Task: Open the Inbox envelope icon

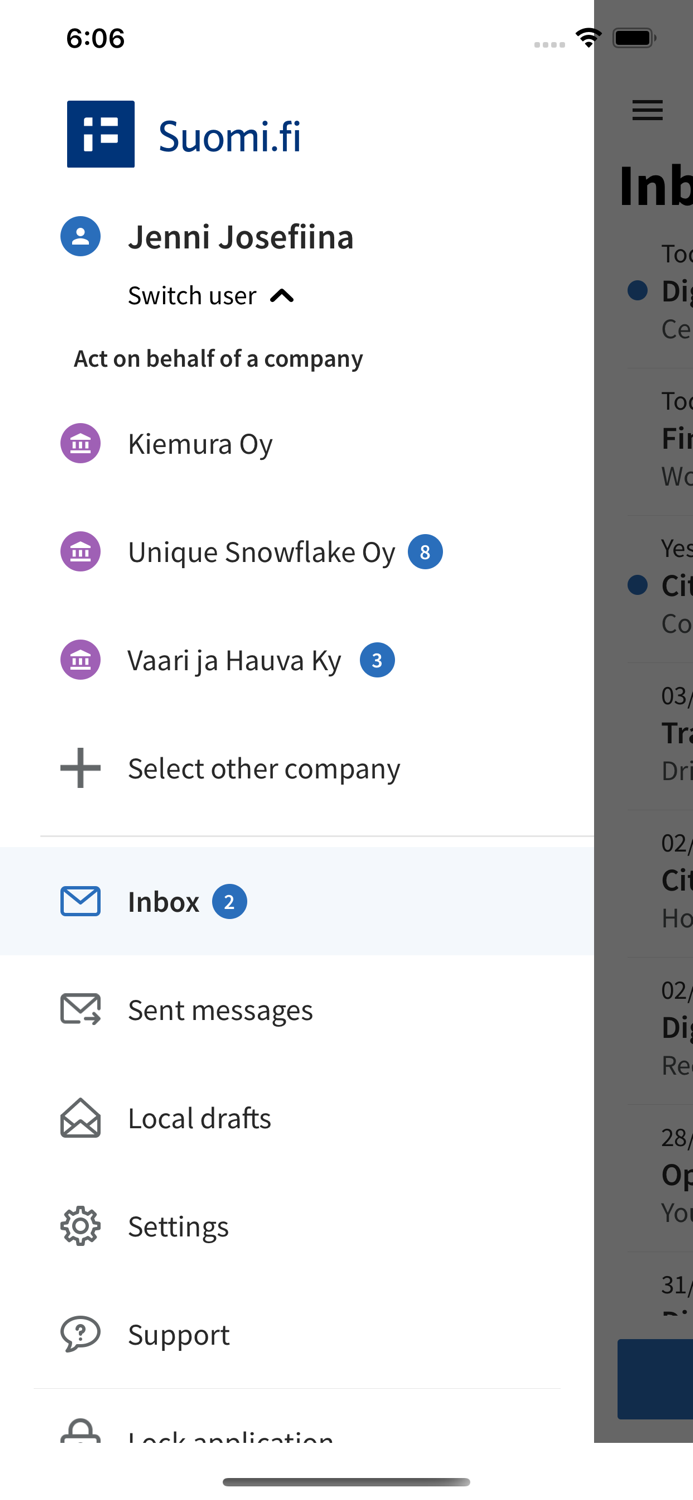Action: (80, 901)
